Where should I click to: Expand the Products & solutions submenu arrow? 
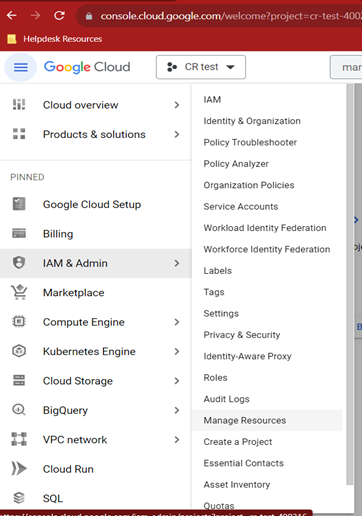(177, 134)
